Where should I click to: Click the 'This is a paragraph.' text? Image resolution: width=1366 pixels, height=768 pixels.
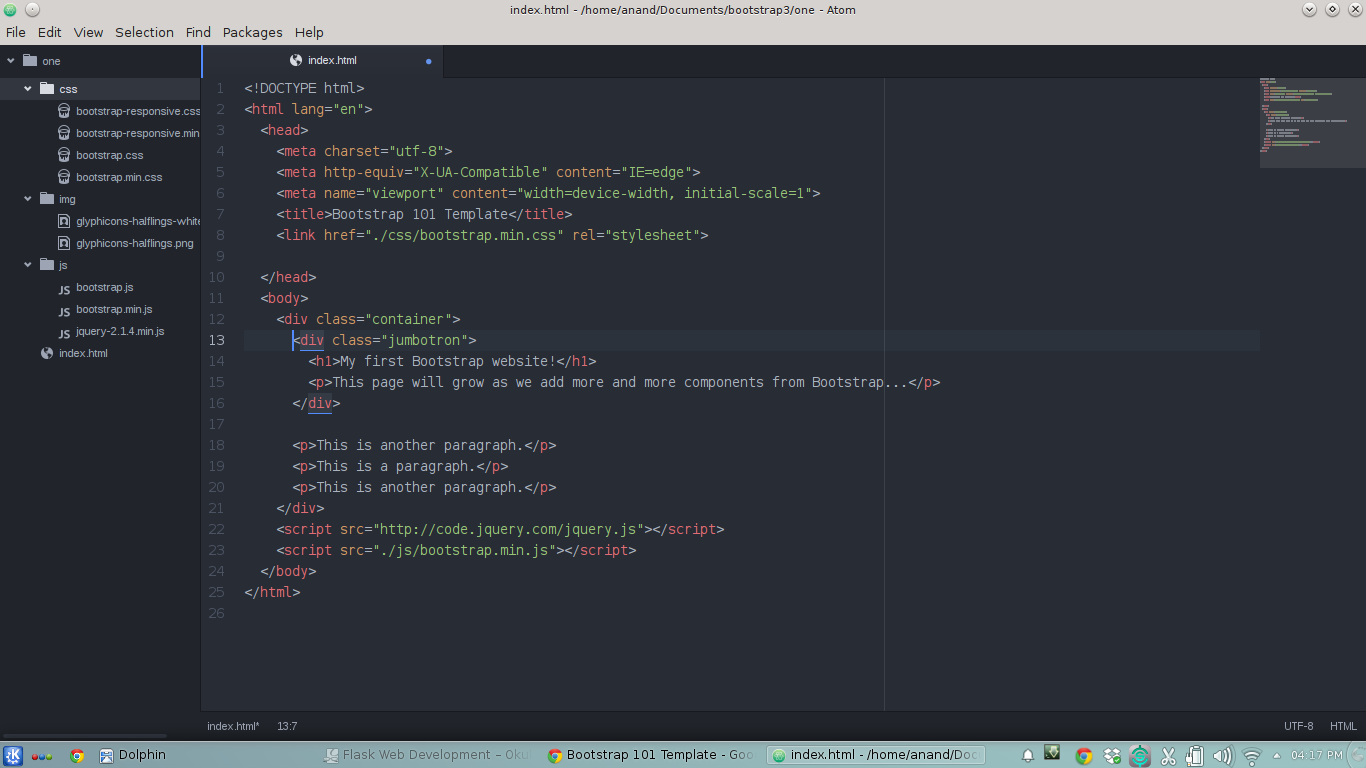click(396, 466)
